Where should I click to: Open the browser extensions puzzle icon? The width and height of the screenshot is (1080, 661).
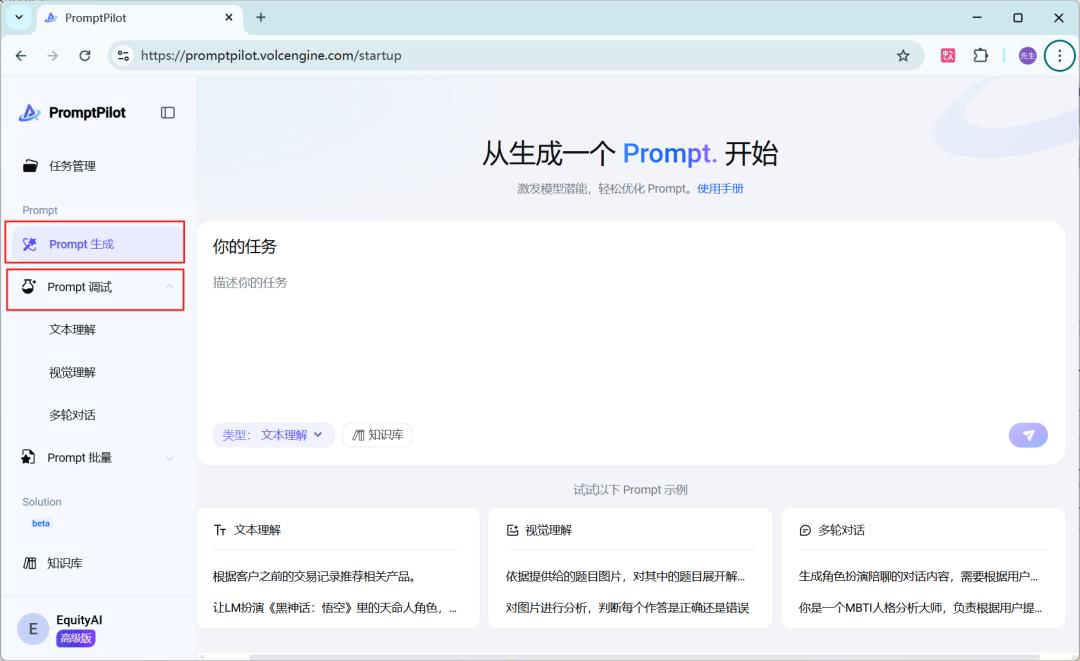pos(980,56)
